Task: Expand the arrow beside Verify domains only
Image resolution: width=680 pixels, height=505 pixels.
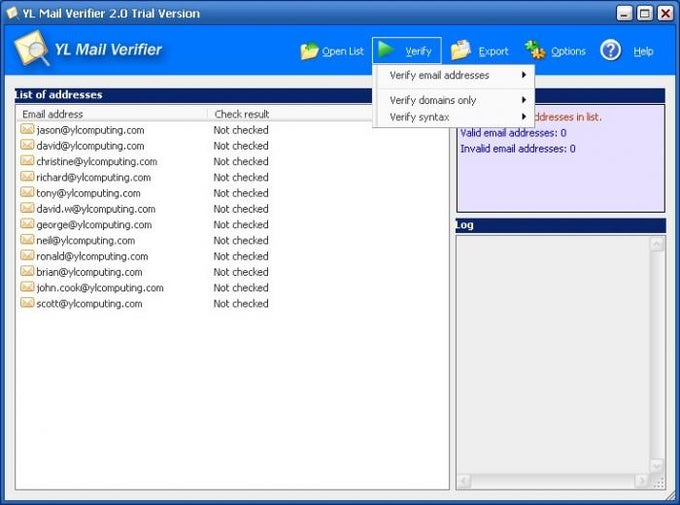Action: (524, 100)
